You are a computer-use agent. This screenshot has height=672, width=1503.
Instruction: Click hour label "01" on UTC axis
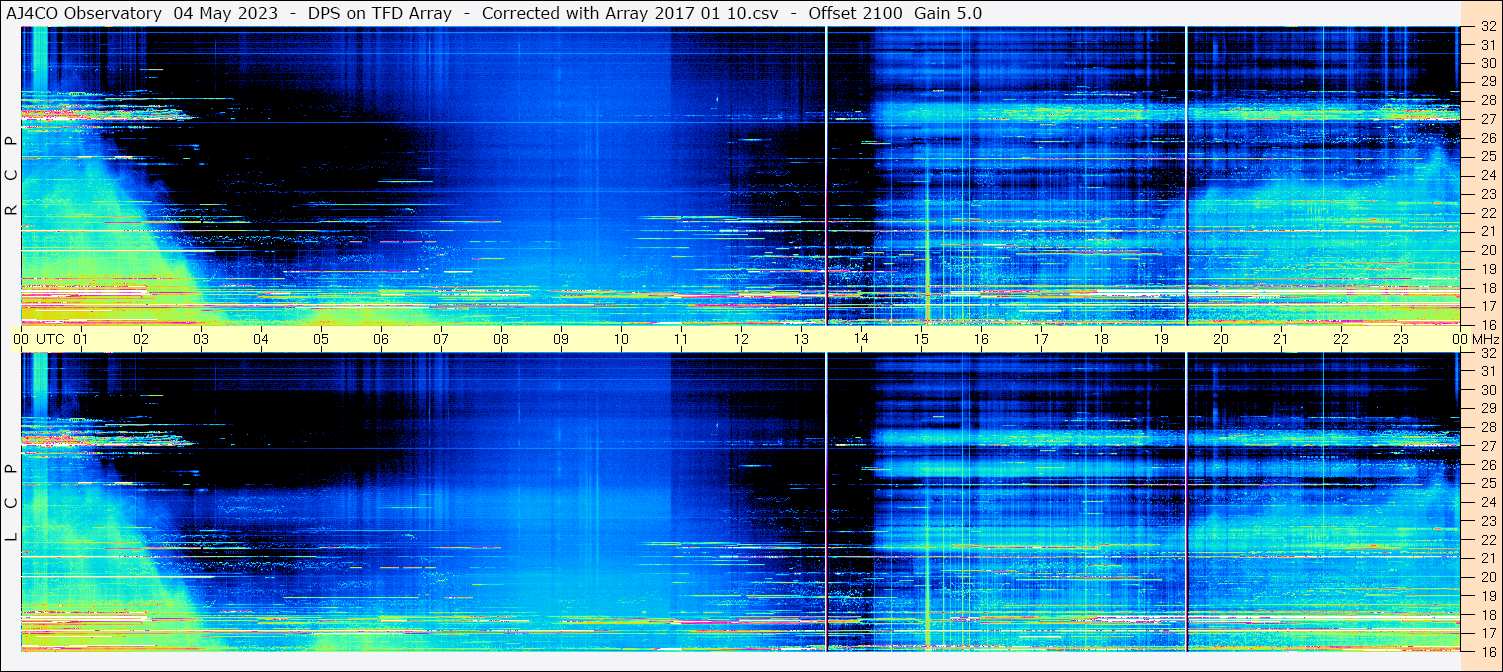[81, 339]
